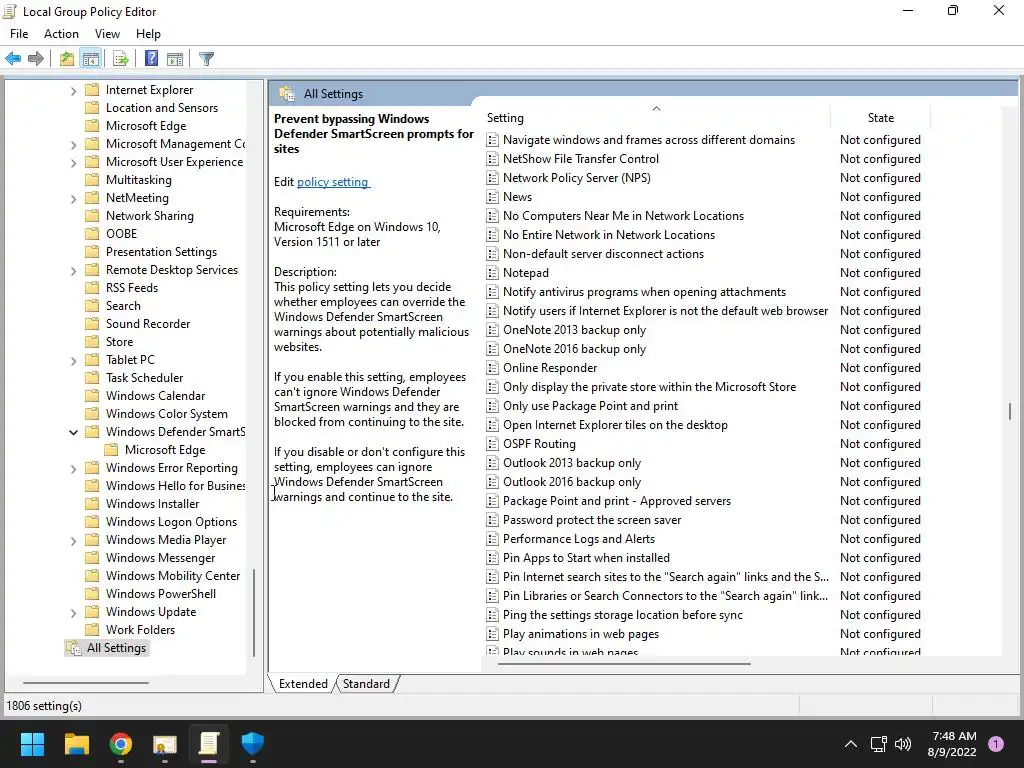Screen dimensions: 1024x768
Task: Select the Password protect the screen saver setting
Action: pyautogui.click(x=592, y=520)
